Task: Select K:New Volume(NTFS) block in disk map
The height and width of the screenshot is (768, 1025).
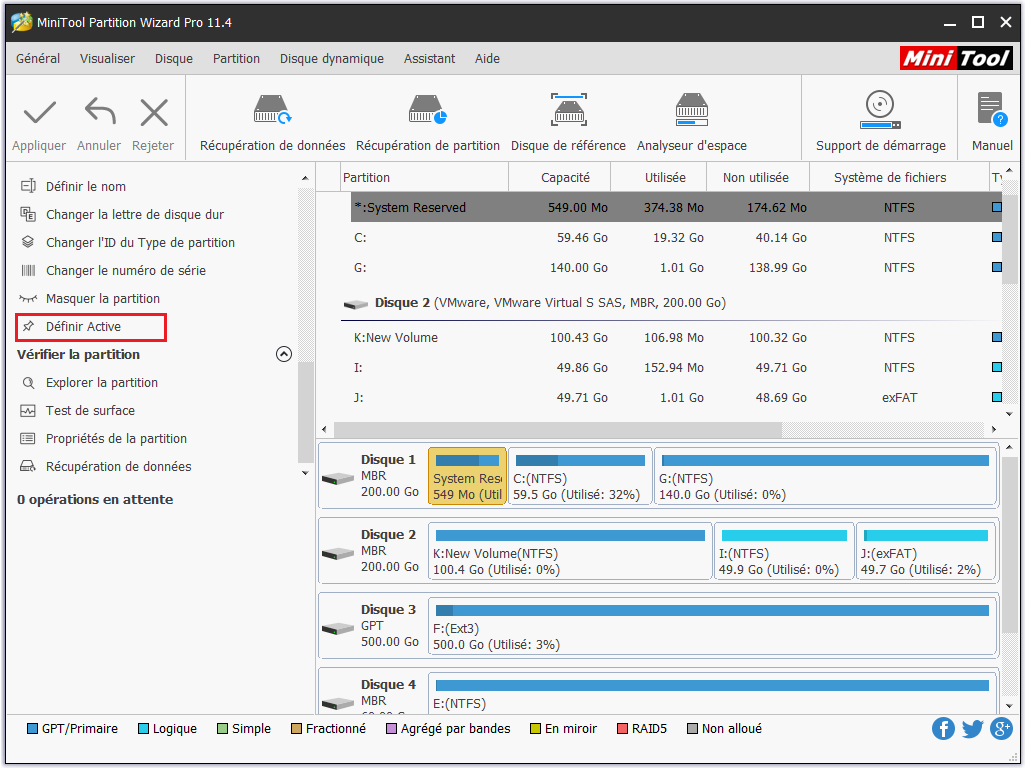Action: click(x=570, y=551)
